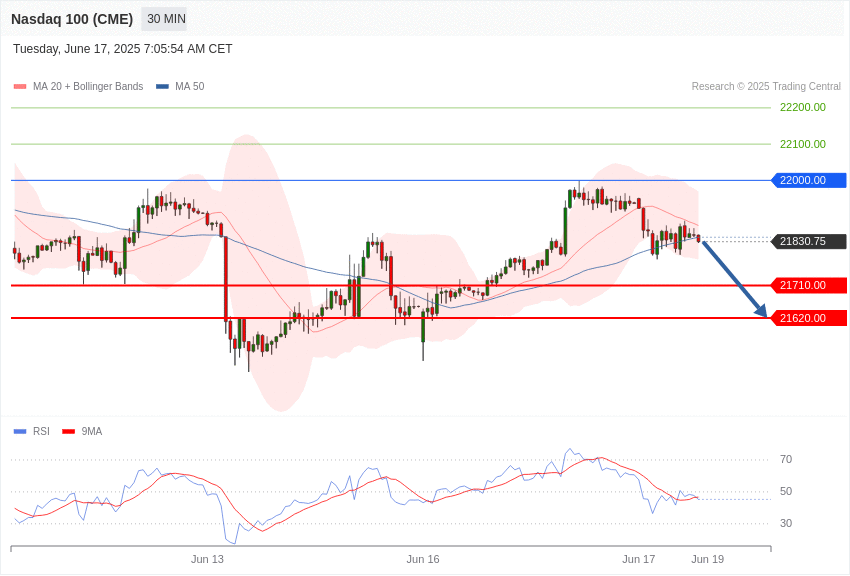Click the MA 20 + Bollinger Bands legend label
The width and height of the screenshot is (850, 576).
tap(88, 86)
